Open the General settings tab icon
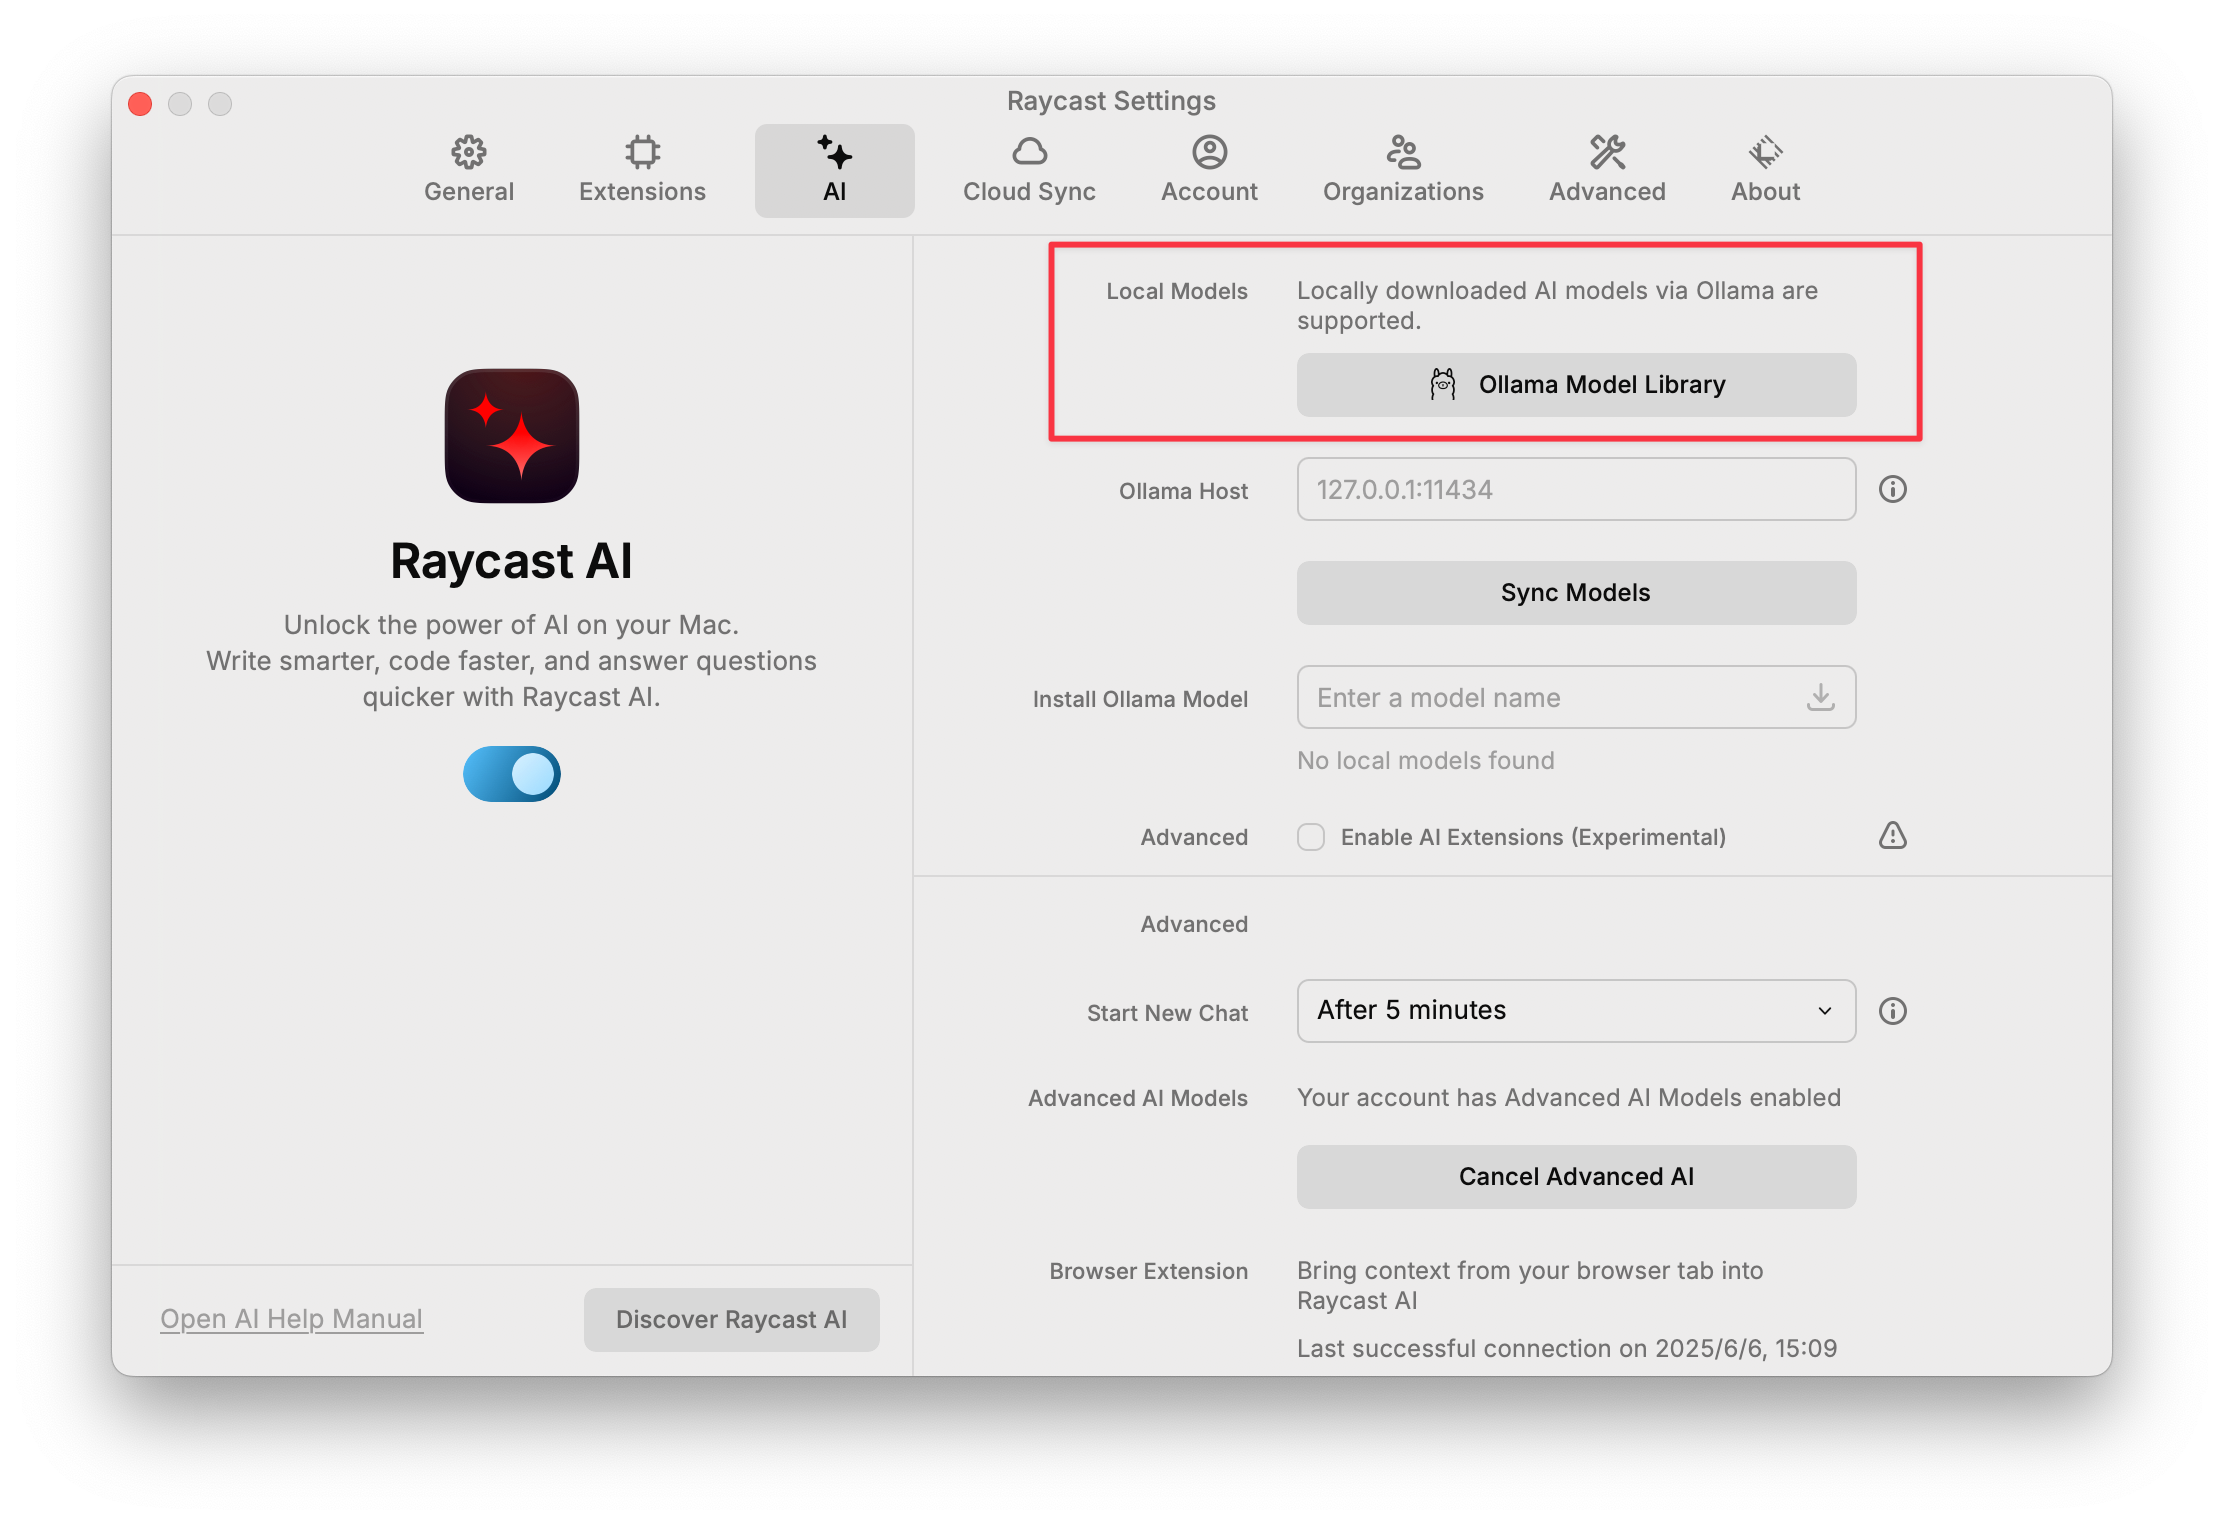This screenshot has width=2224, height=1524. point(468,152)
